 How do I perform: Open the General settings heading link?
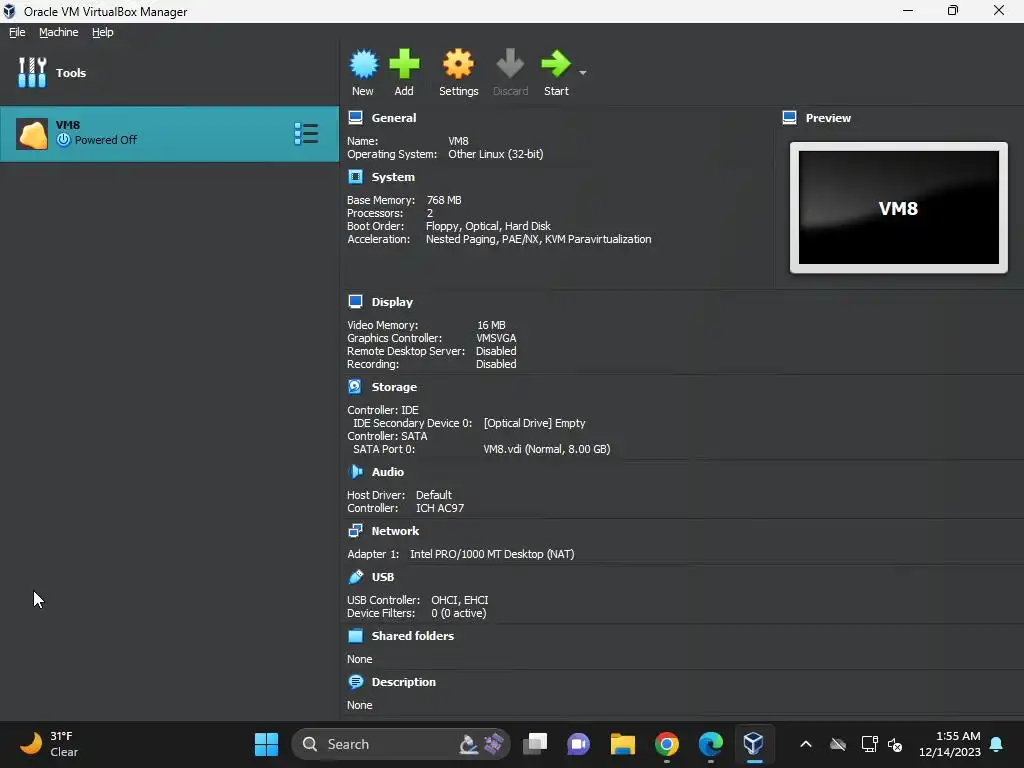click(394, 118)
